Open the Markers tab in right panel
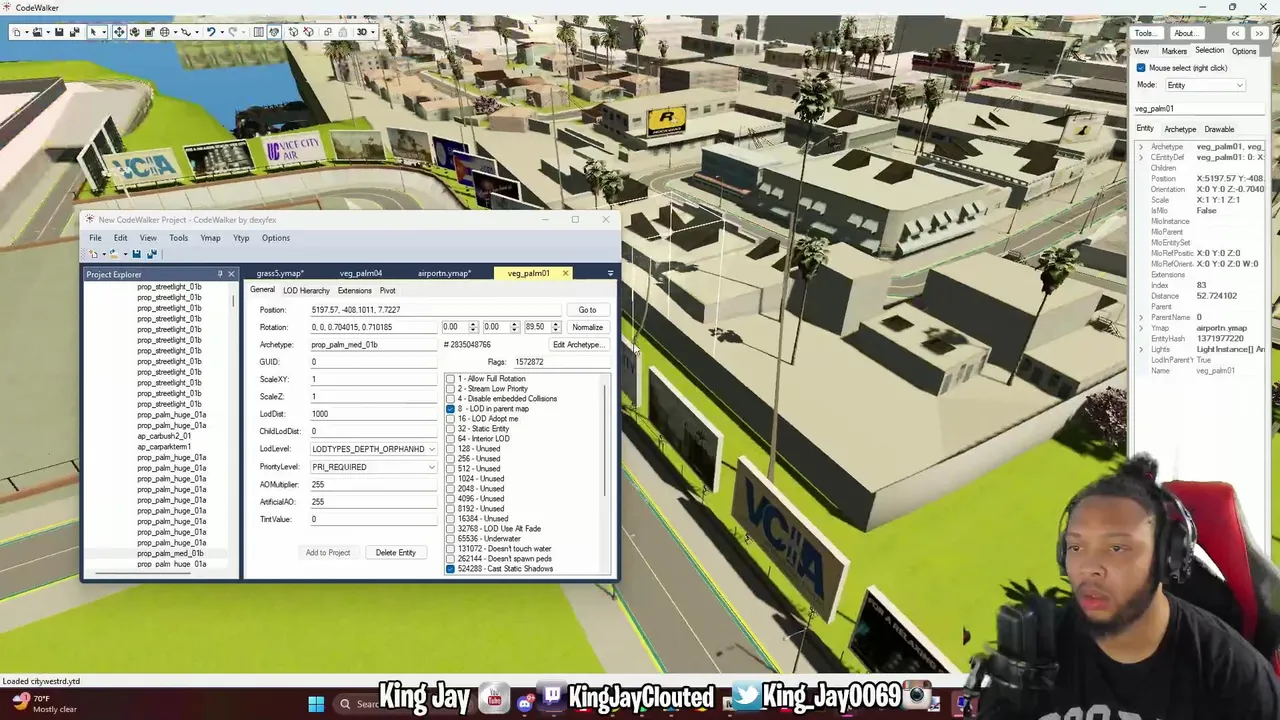The image size is (1280, 720). point(1174,51)
